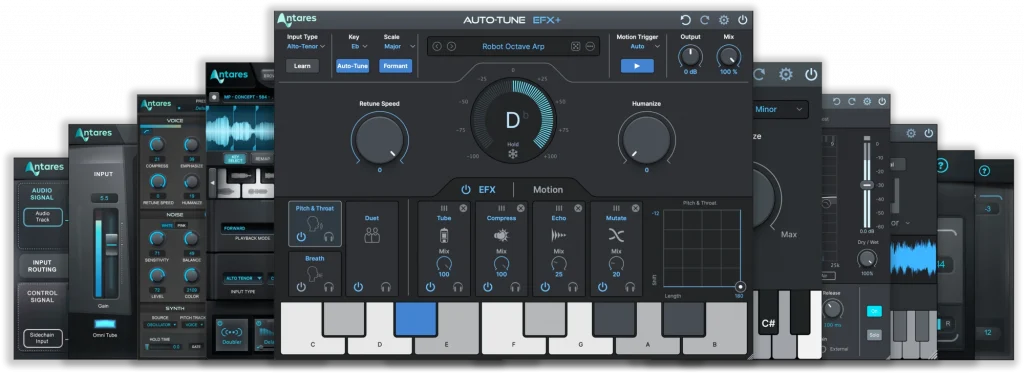
Task: Click Audio Track in the leftmost Antares window
Action: click(x=43, y=218)
